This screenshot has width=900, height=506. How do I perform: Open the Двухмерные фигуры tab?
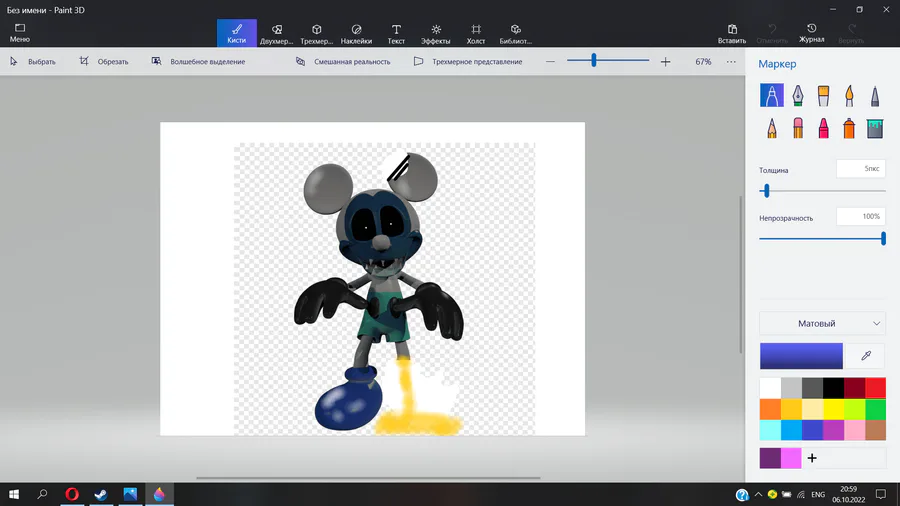(277, 33)
